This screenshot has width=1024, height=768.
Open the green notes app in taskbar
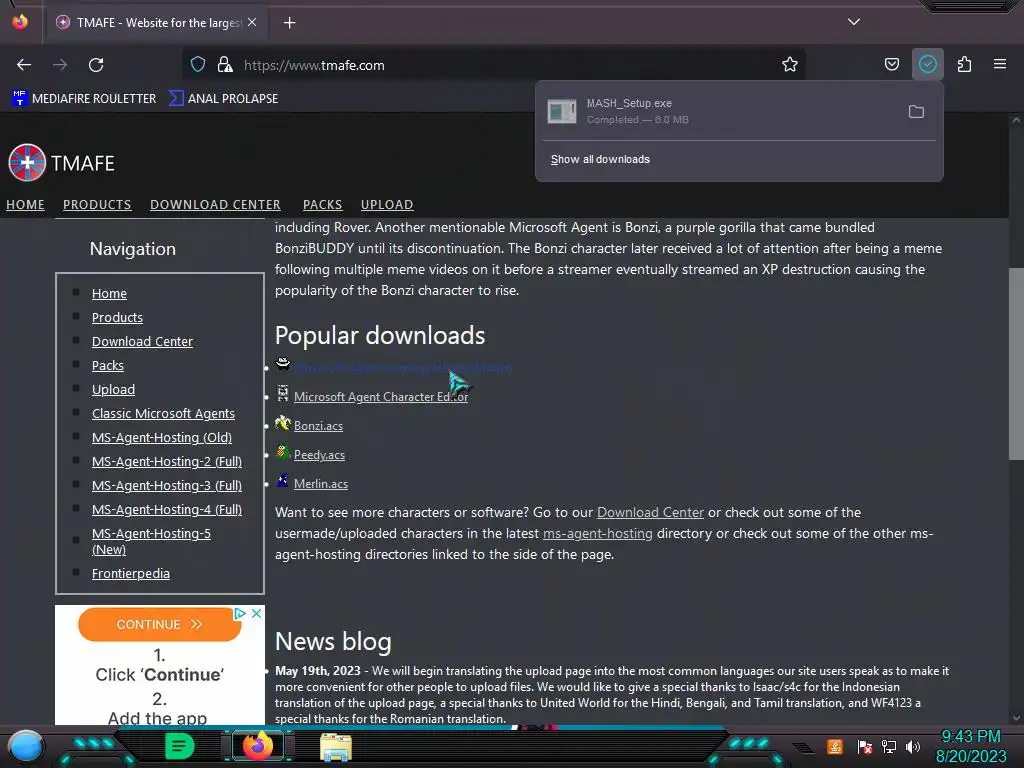[179, 746]
